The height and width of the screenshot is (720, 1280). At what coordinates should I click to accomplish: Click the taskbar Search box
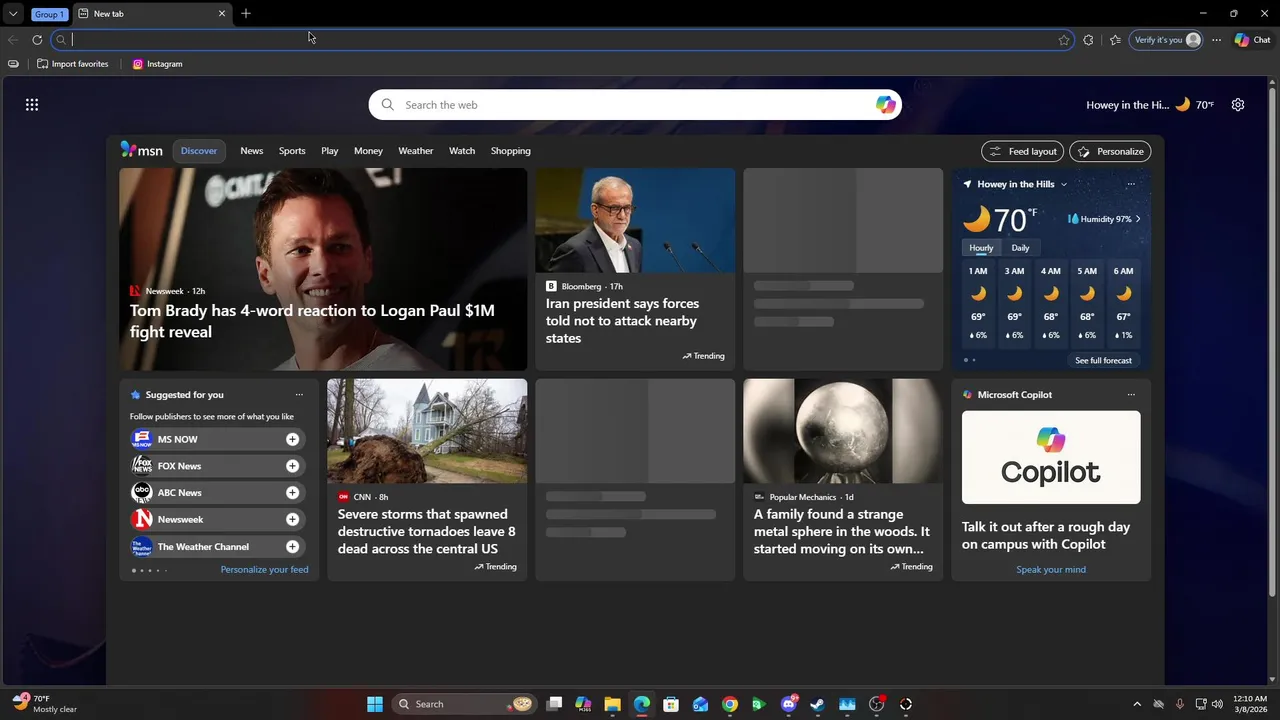click(x=465, y=704)
